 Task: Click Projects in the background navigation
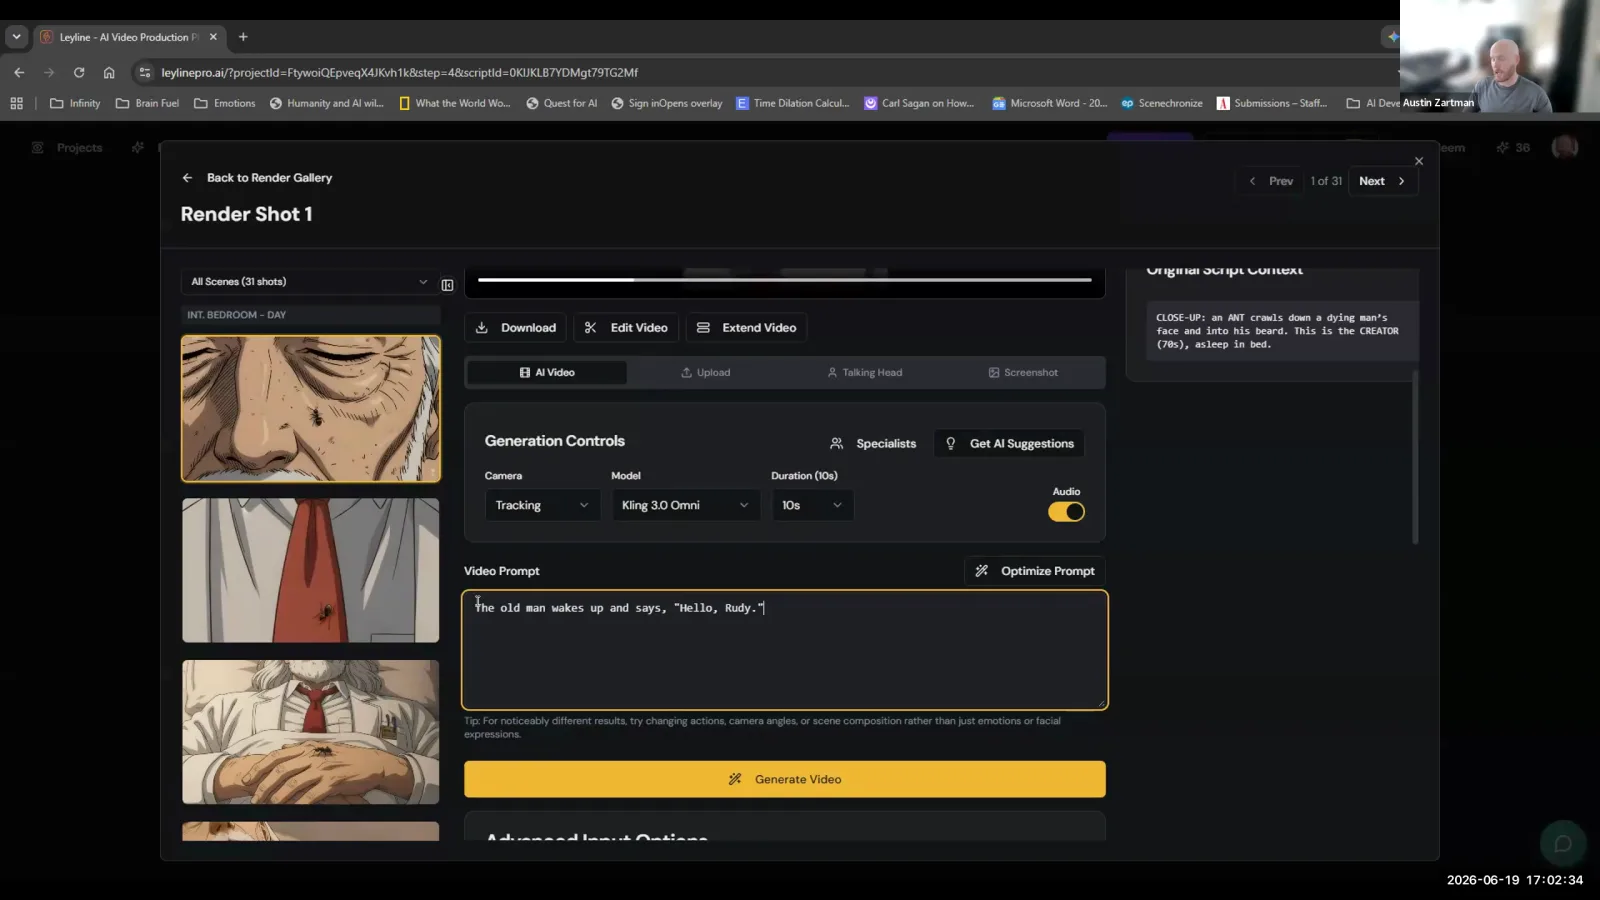click(x=68, y=148)
